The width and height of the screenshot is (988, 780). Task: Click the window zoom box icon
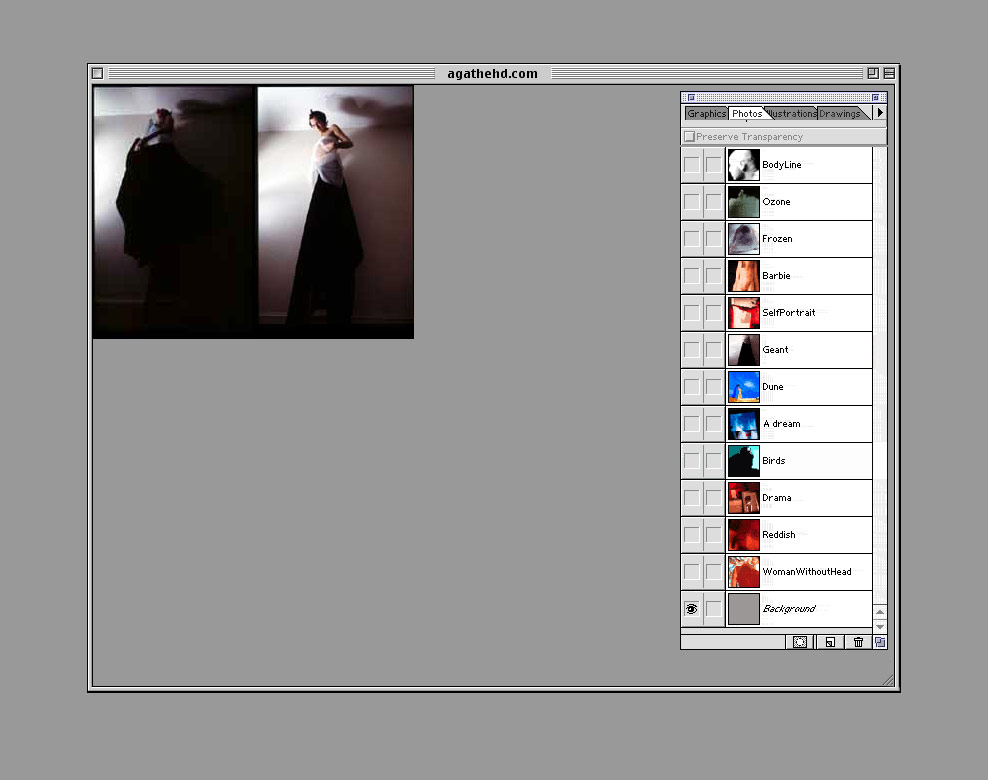pos(873,73)
